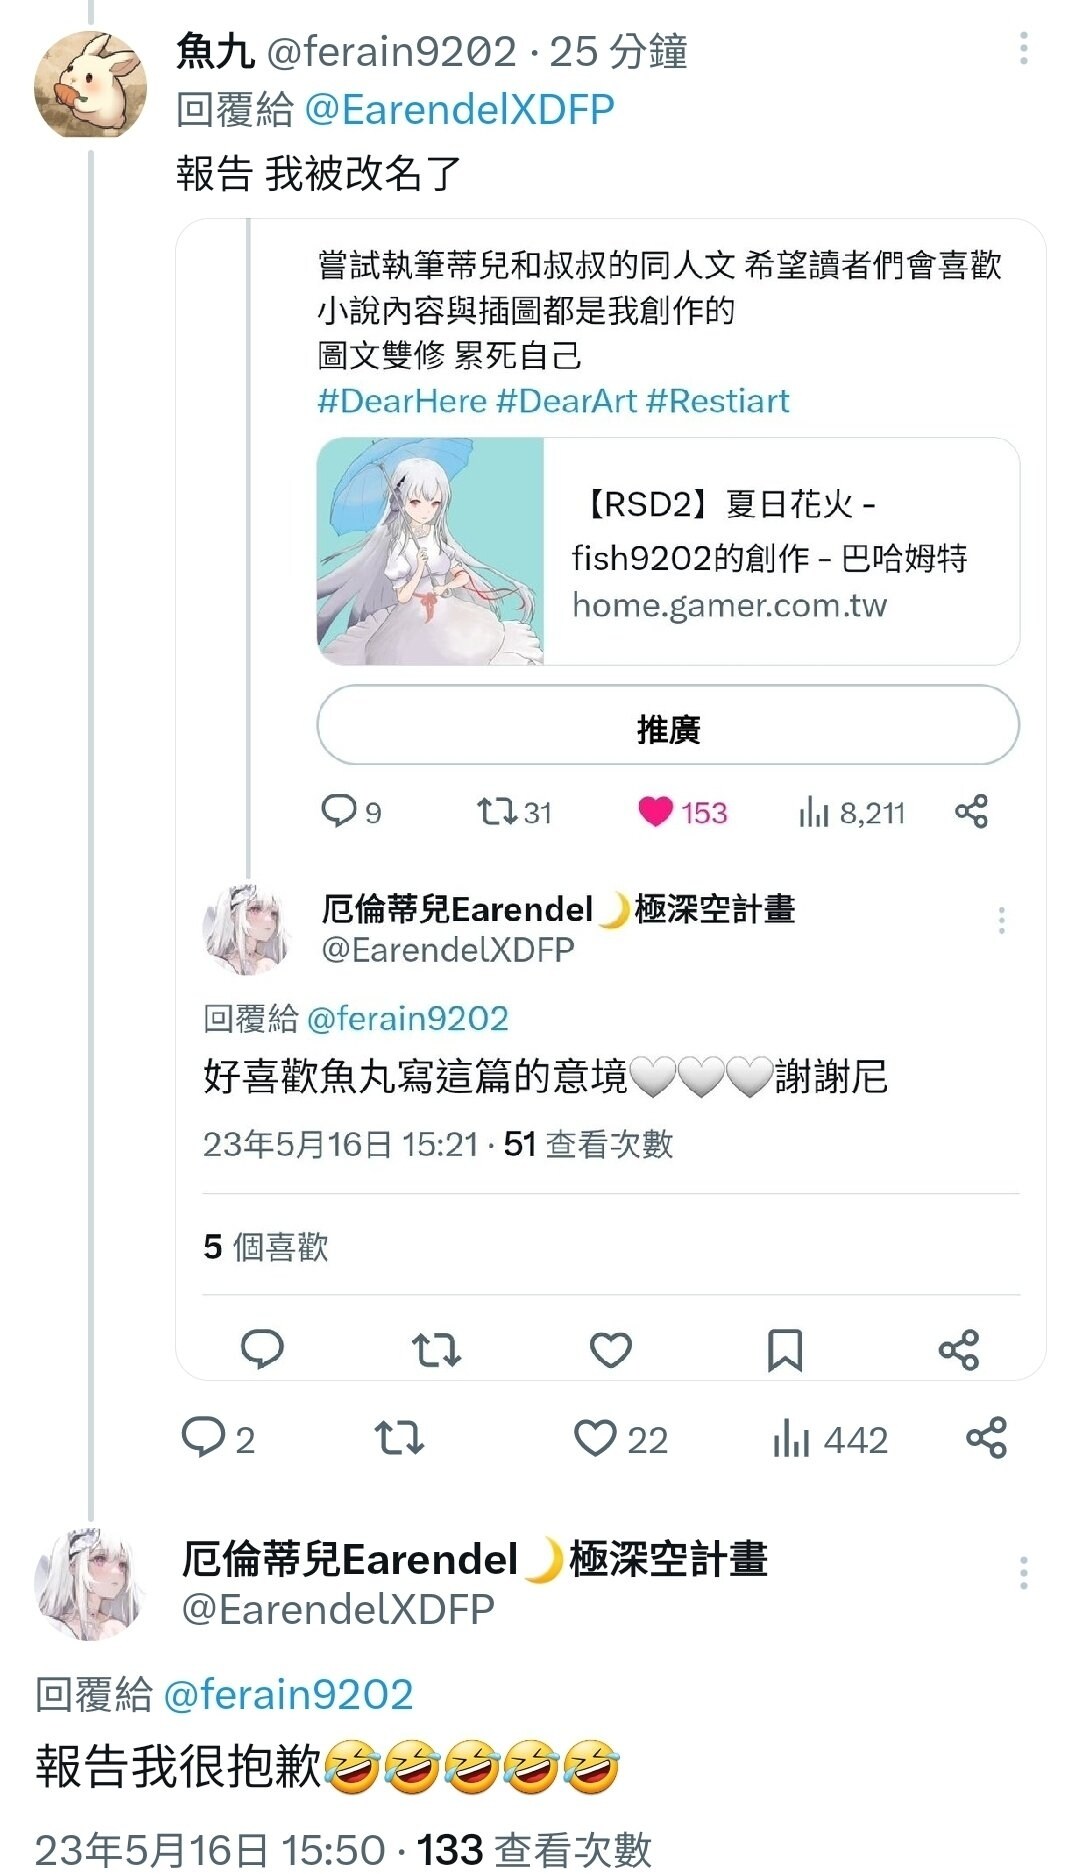Tap the 推廣 promote button
This screenshot has height=1874, width=1080.
[668, 726]
